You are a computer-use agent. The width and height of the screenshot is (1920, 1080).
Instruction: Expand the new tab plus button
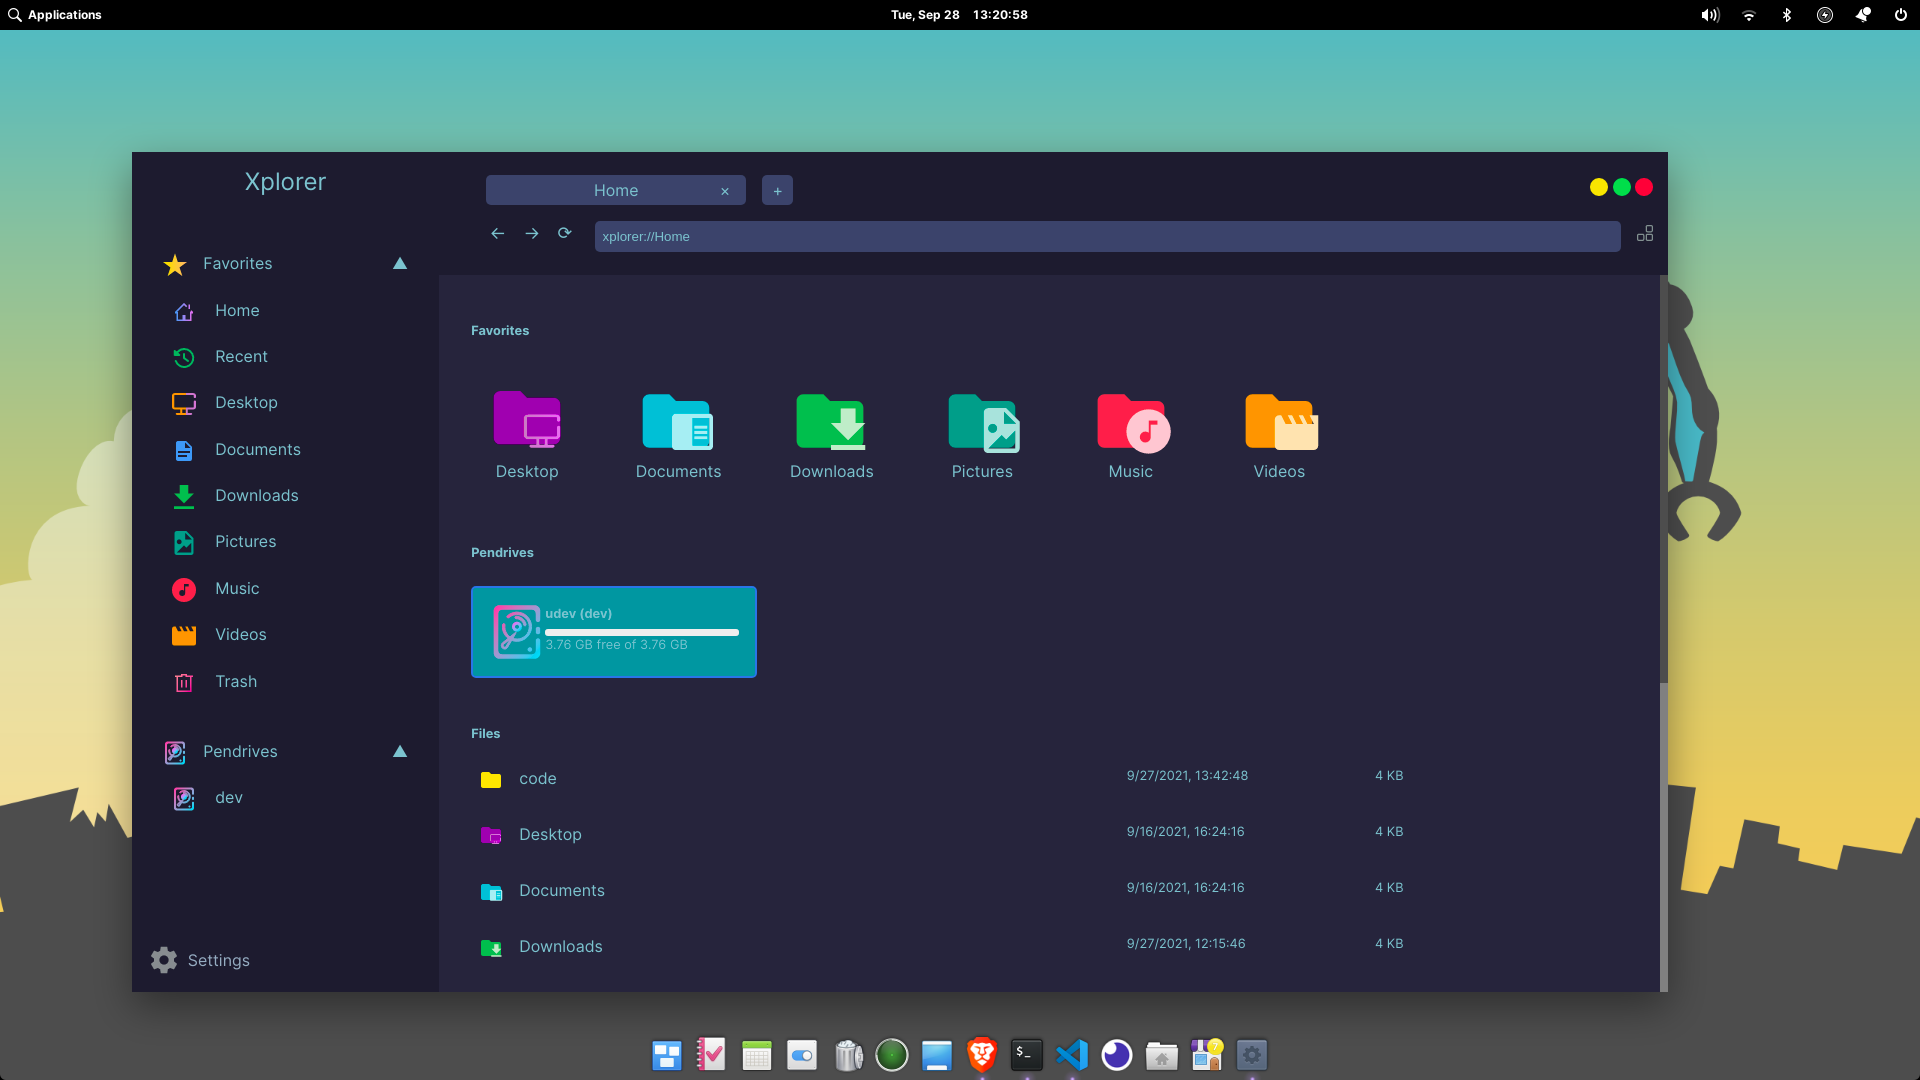778,191
